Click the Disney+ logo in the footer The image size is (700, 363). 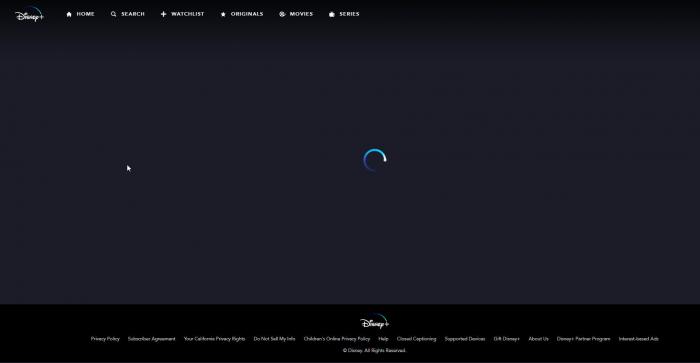click(375, 321)
